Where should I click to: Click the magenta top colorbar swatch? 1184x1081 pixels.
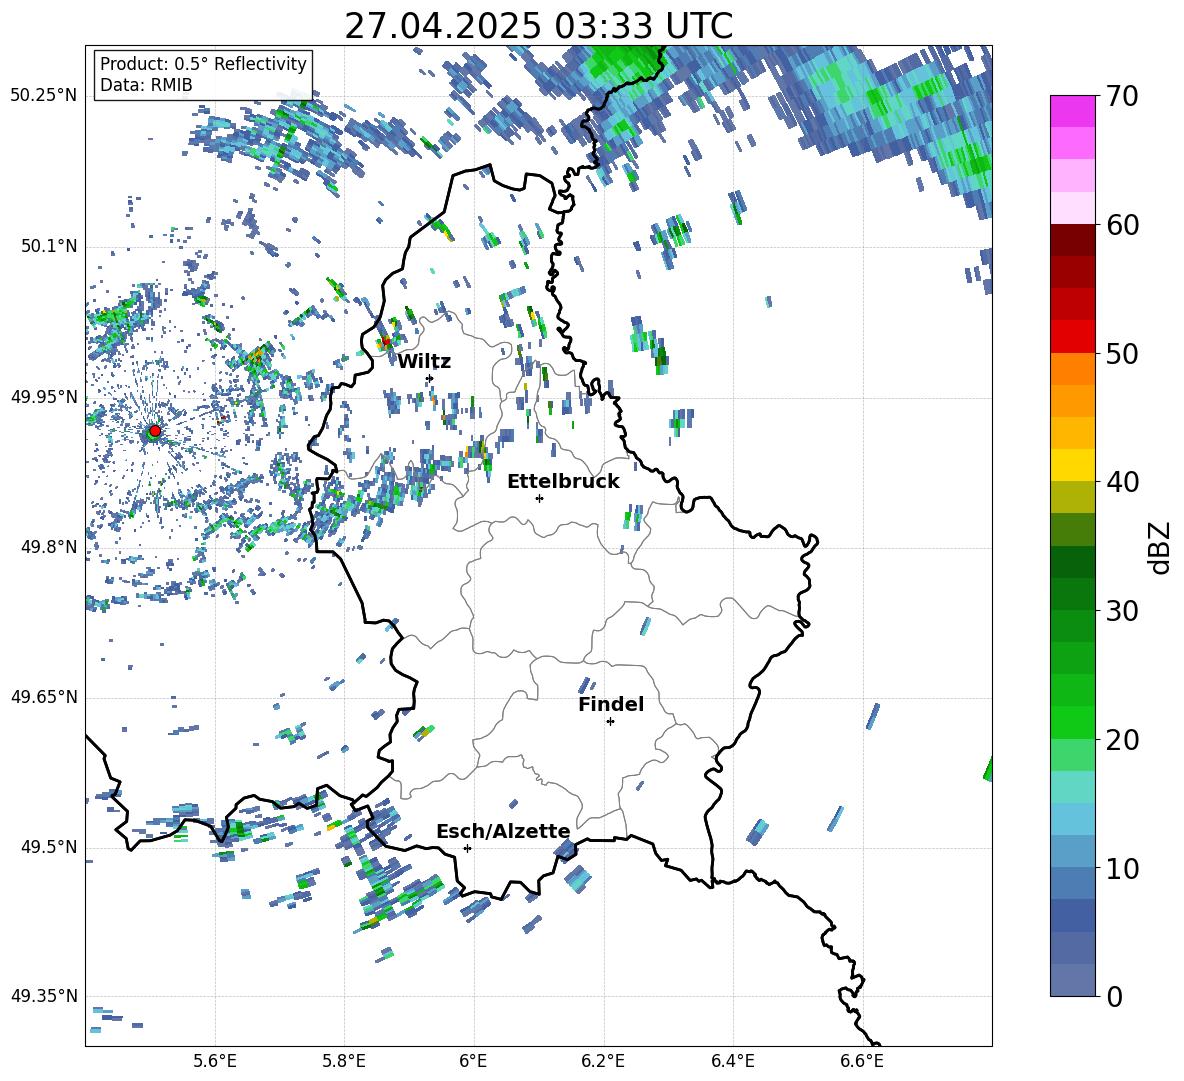(x=1072, y=111)
